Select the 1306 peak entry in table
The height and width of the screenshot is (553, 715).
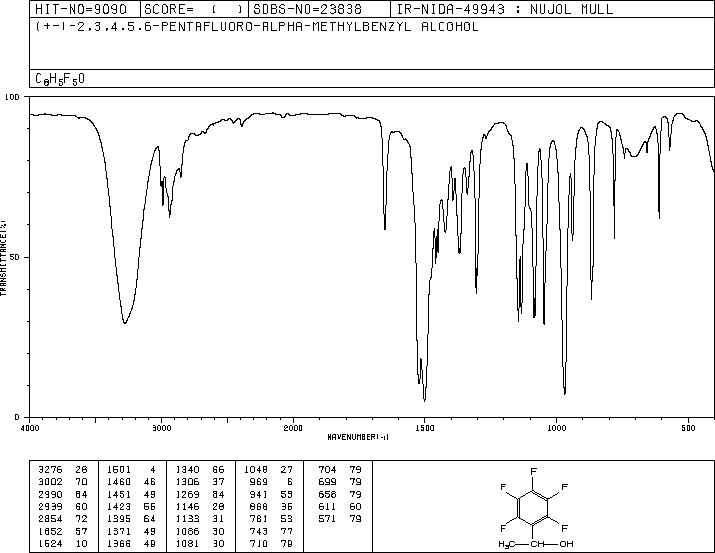pos(200,482)
